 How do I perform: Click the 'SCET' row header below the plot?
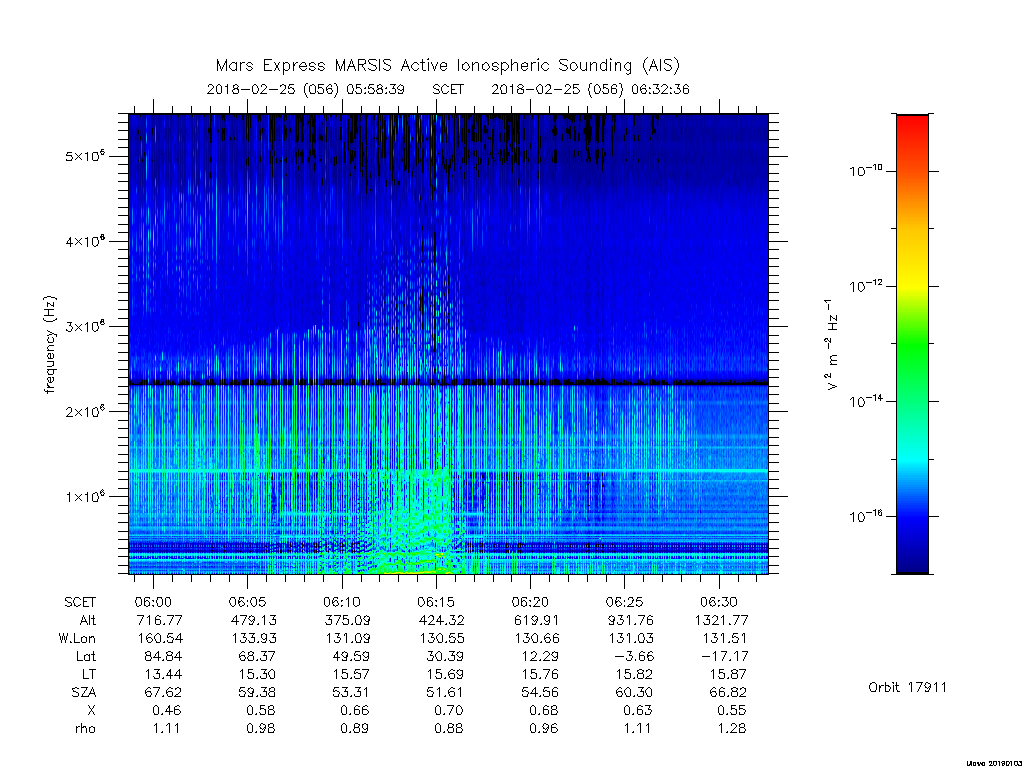pyautogui.click(x=80, y=602)
